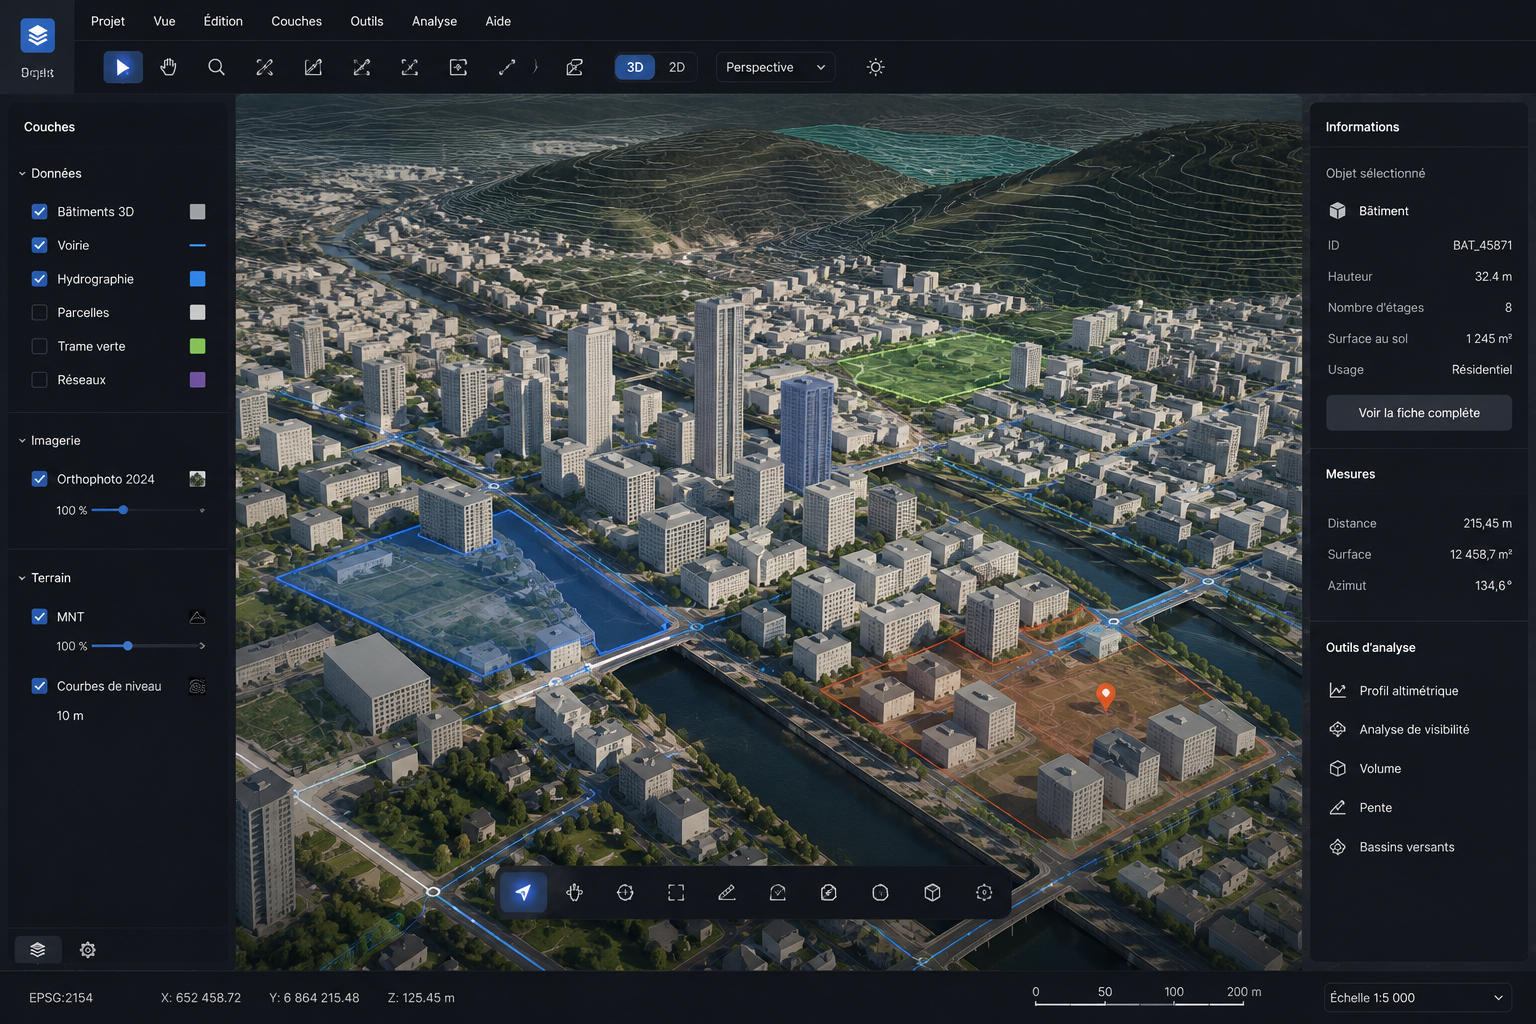Toggle the sun lighting icon
This screenshot has width=1536, height=1024.
(x=875, y=67)
